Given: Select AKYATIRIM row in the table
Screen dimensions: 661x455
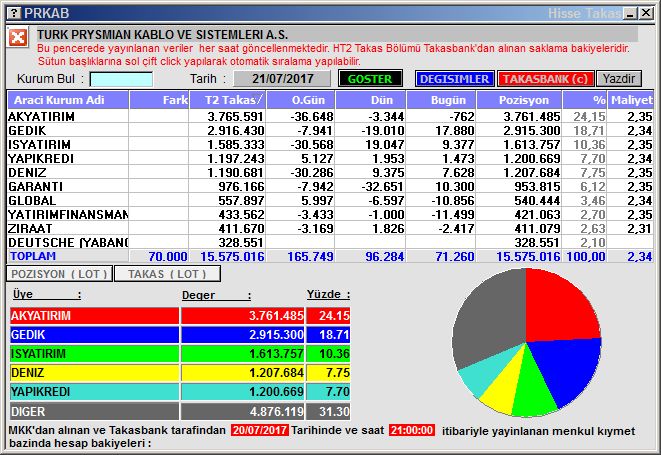Looking at the screenshot, I should tap(330, 116).
